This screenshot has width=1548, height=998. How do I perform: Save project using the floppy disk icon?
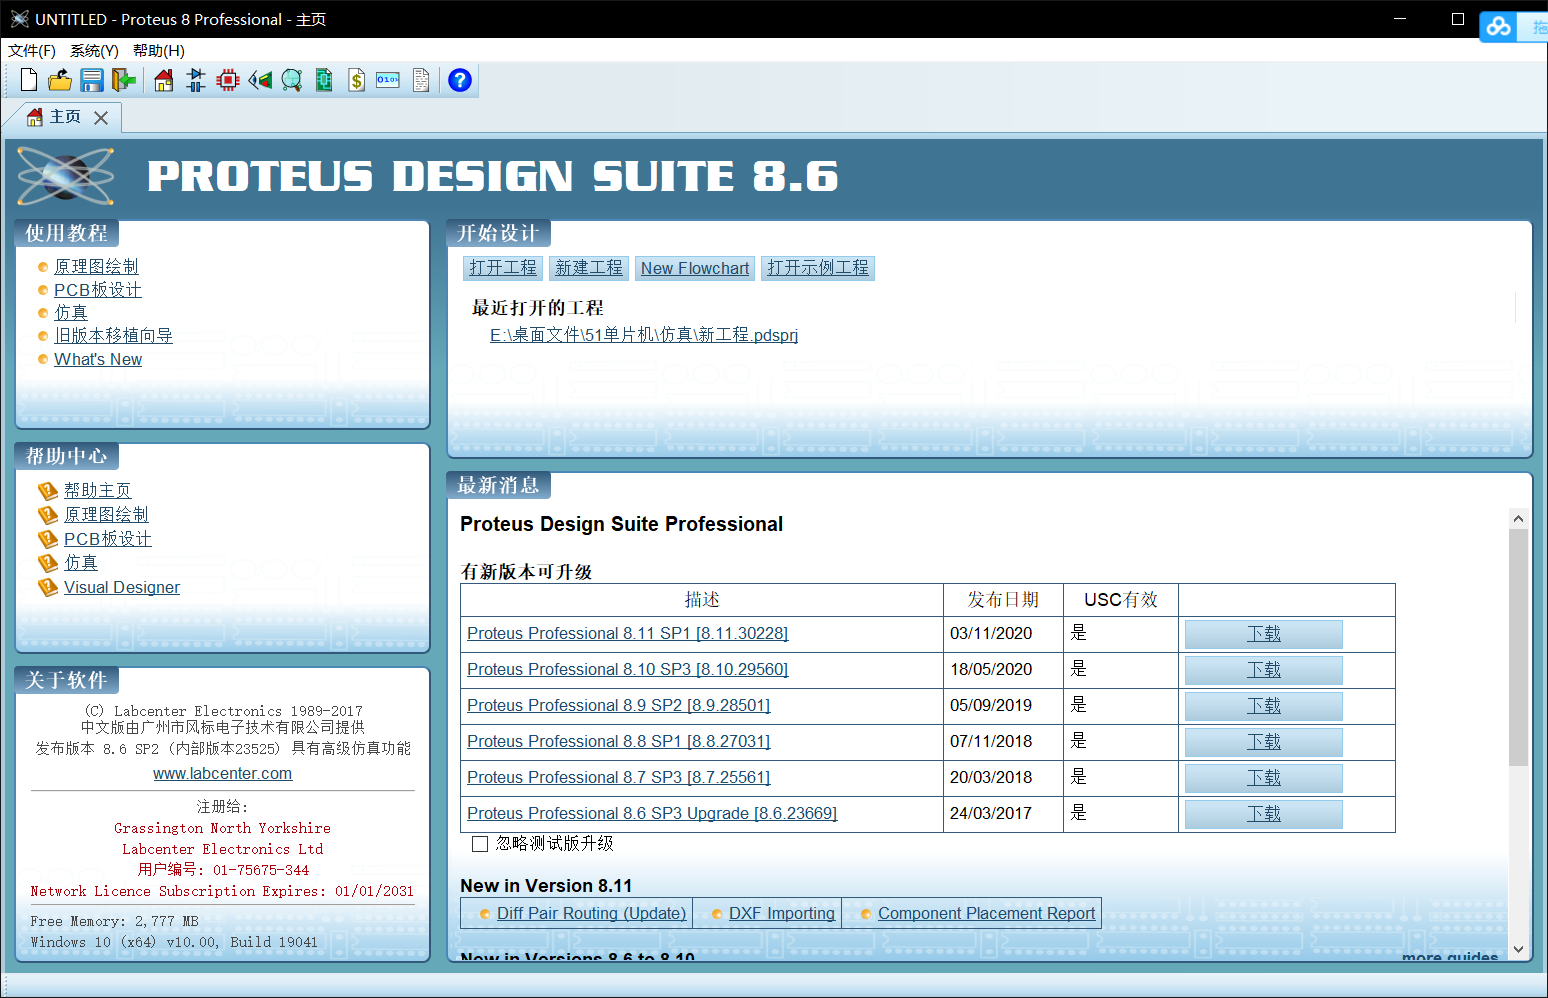point(92,80)
